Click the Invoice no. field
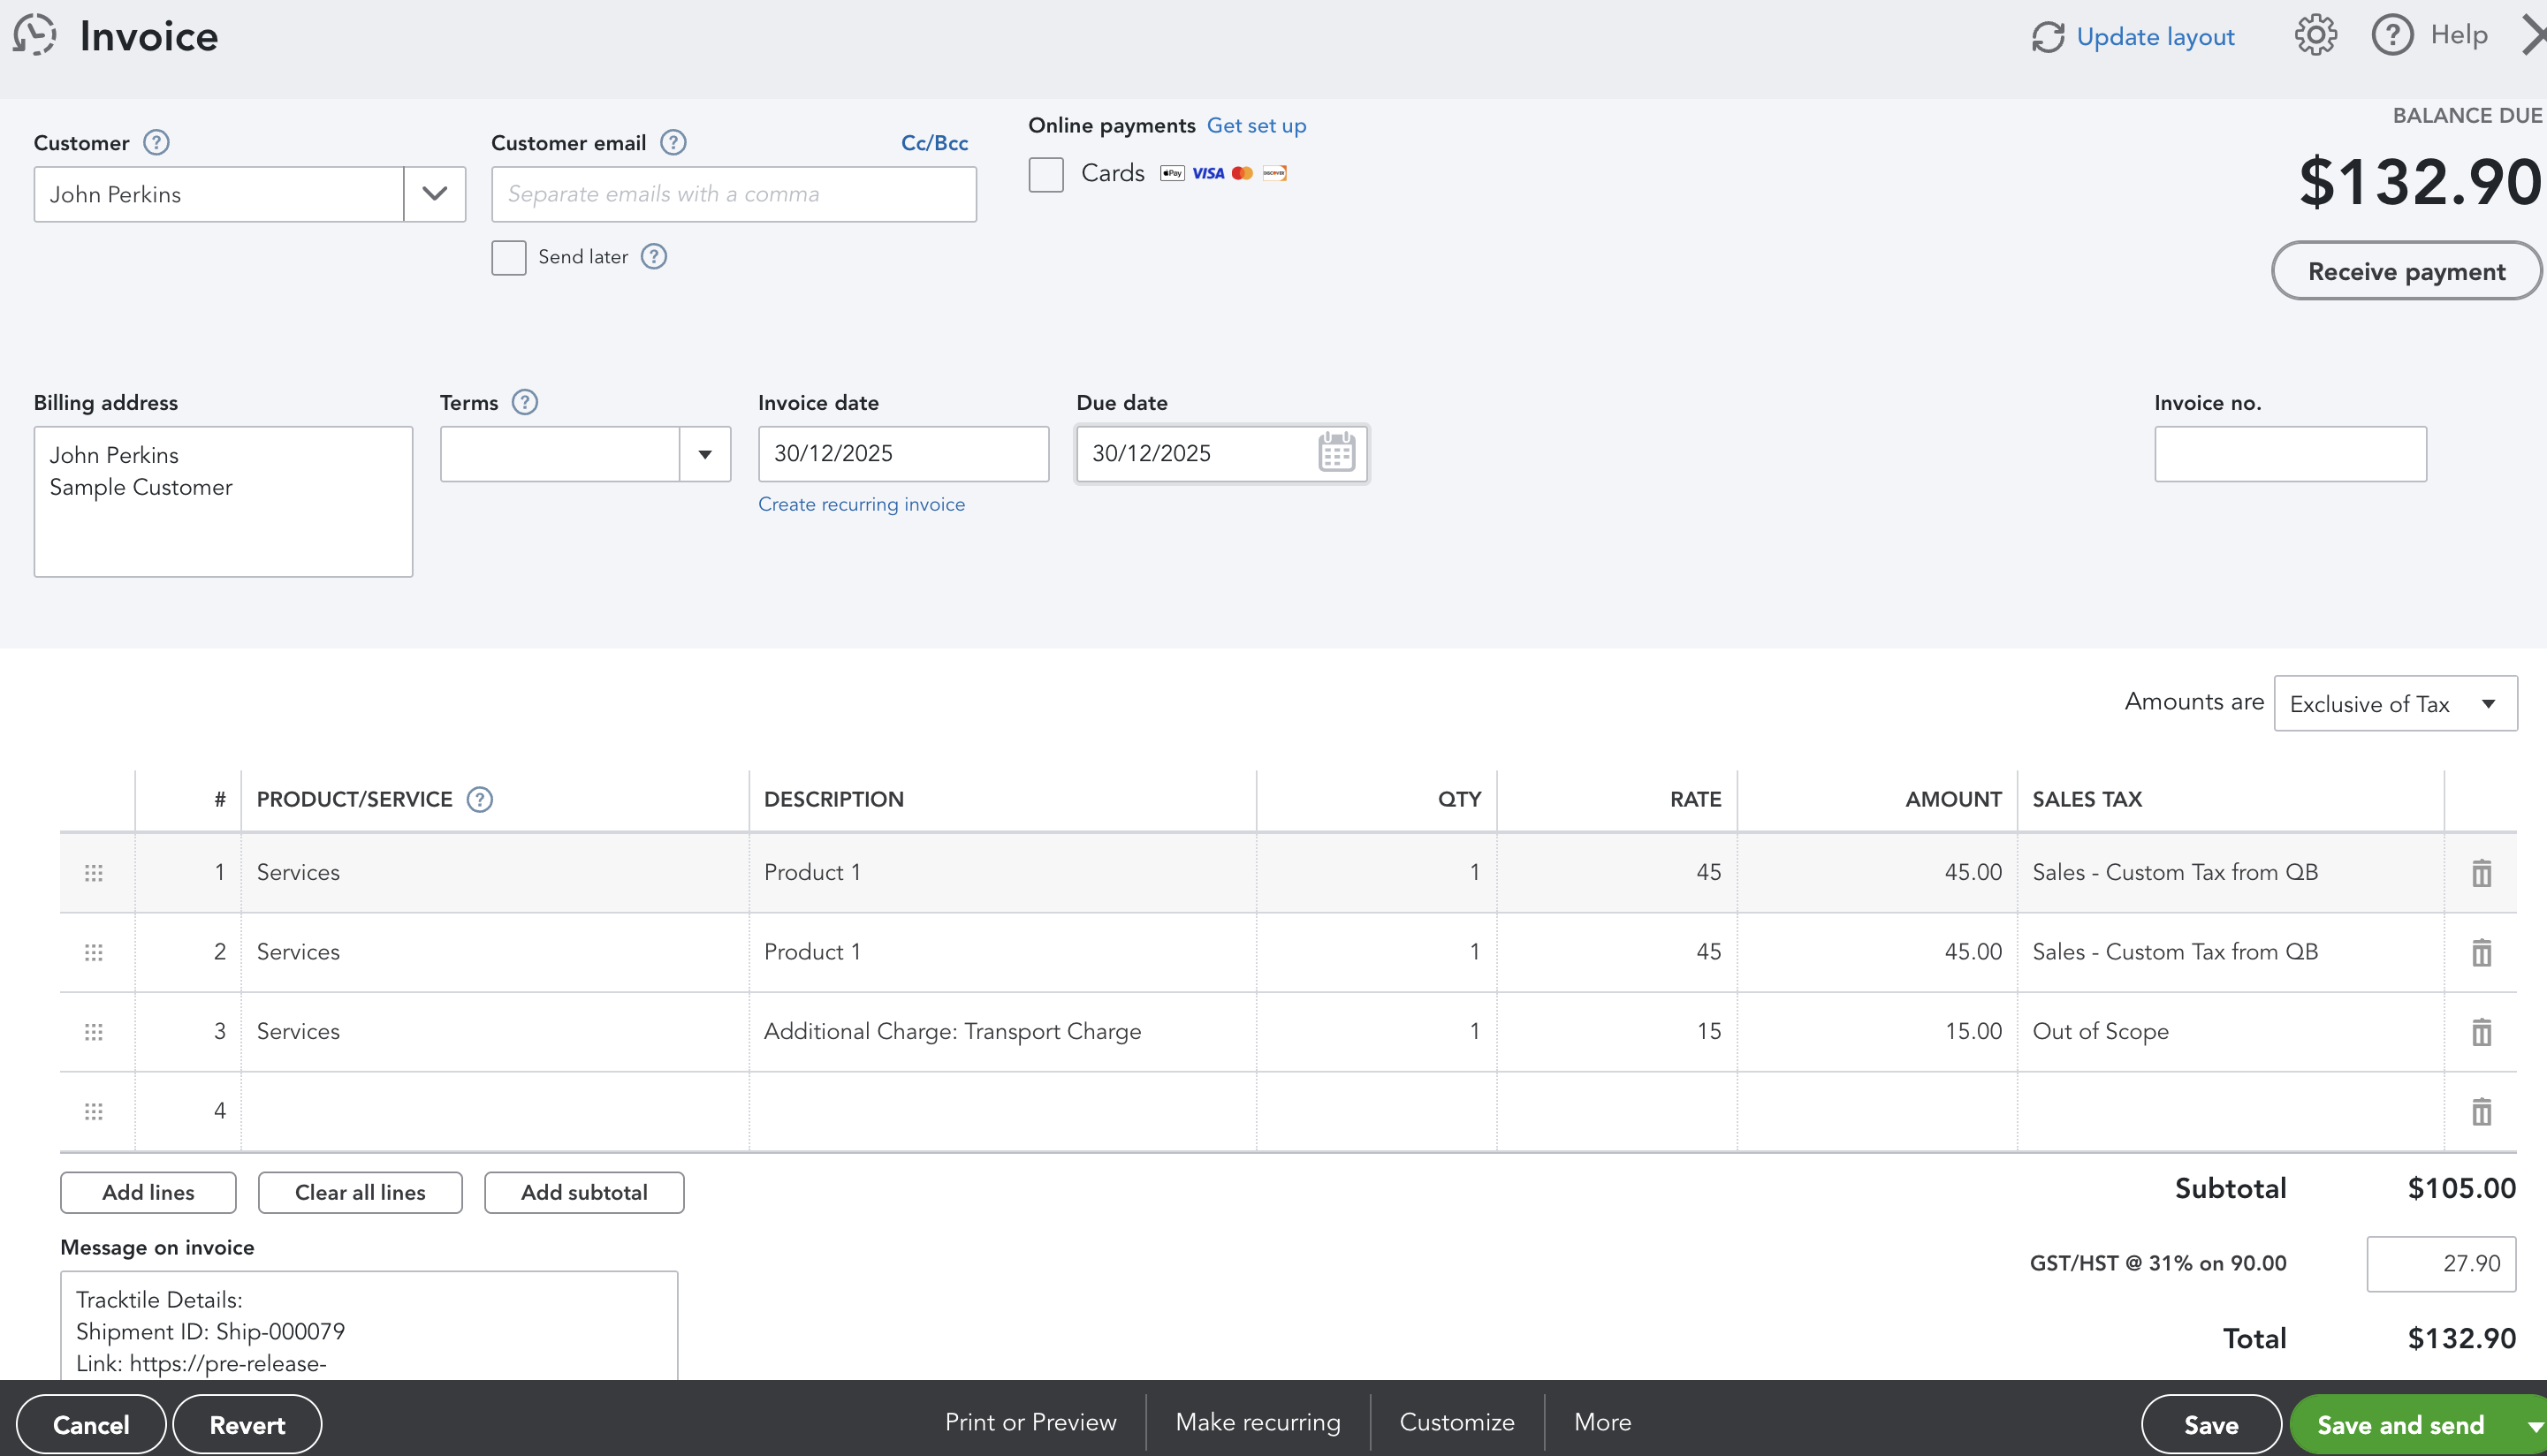Screen dimensions: 2547x1456 click(2289, 454)
